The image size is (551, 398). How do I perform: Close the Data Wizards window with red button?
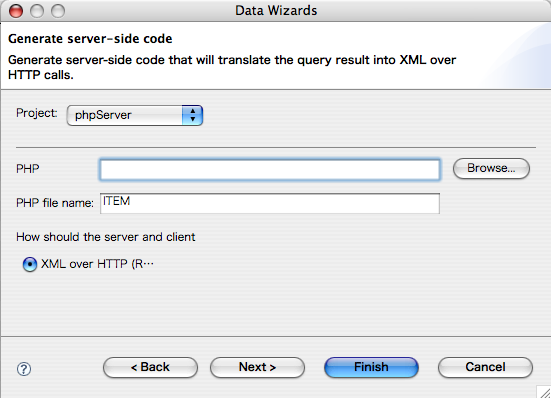click(16, 11)
